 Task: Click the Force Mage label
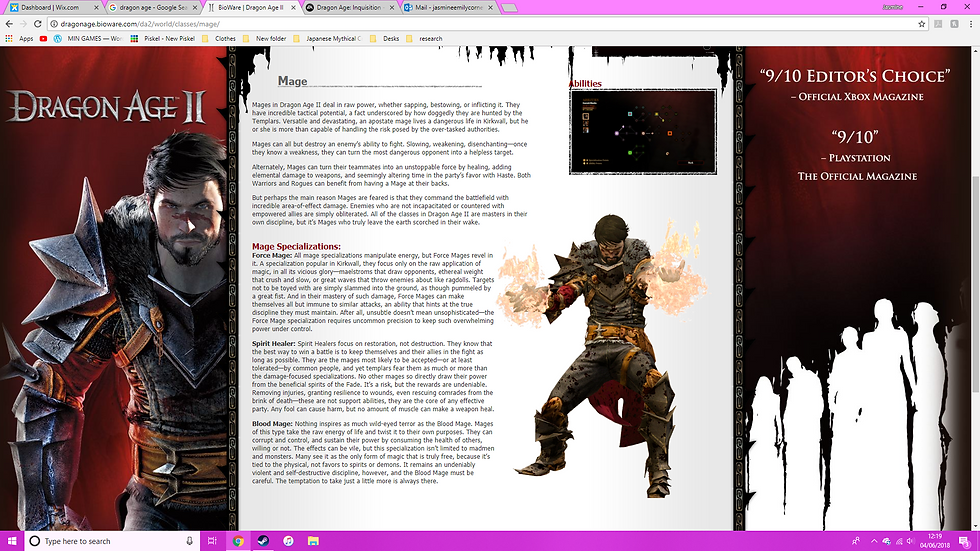(272, 256)
